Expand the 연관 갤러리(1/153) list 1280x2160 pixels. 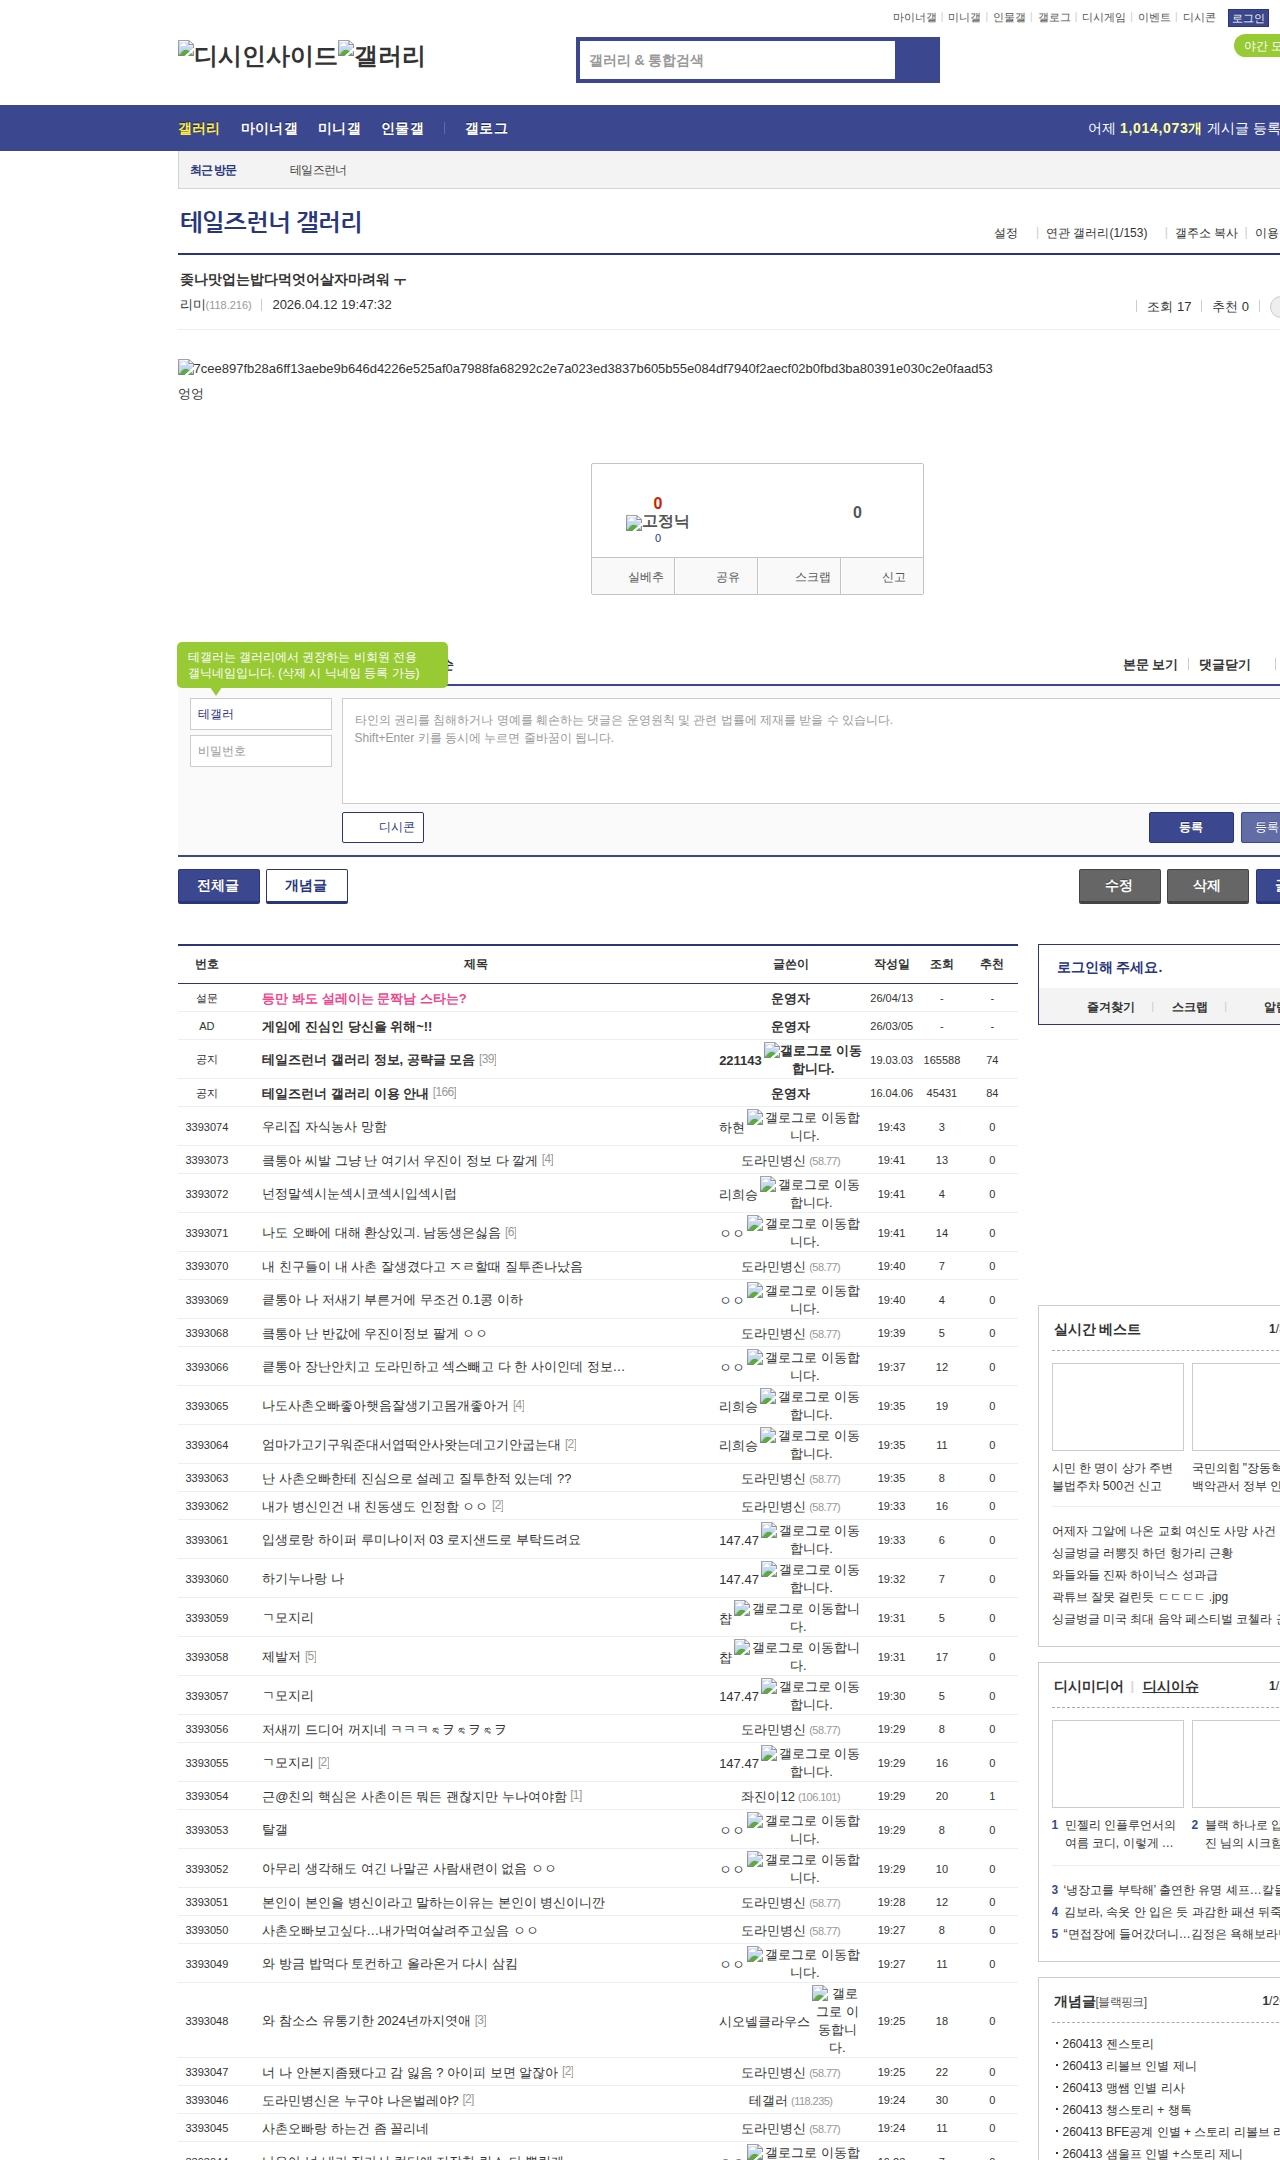coord(1096,233)
